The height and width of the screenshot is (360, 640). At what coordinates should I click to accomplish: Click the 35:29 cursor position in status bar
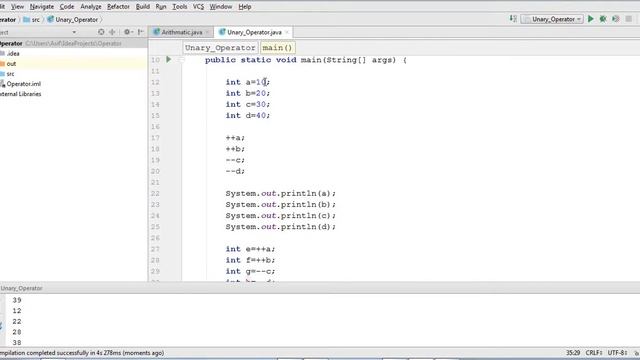click(x=573, y=353)
